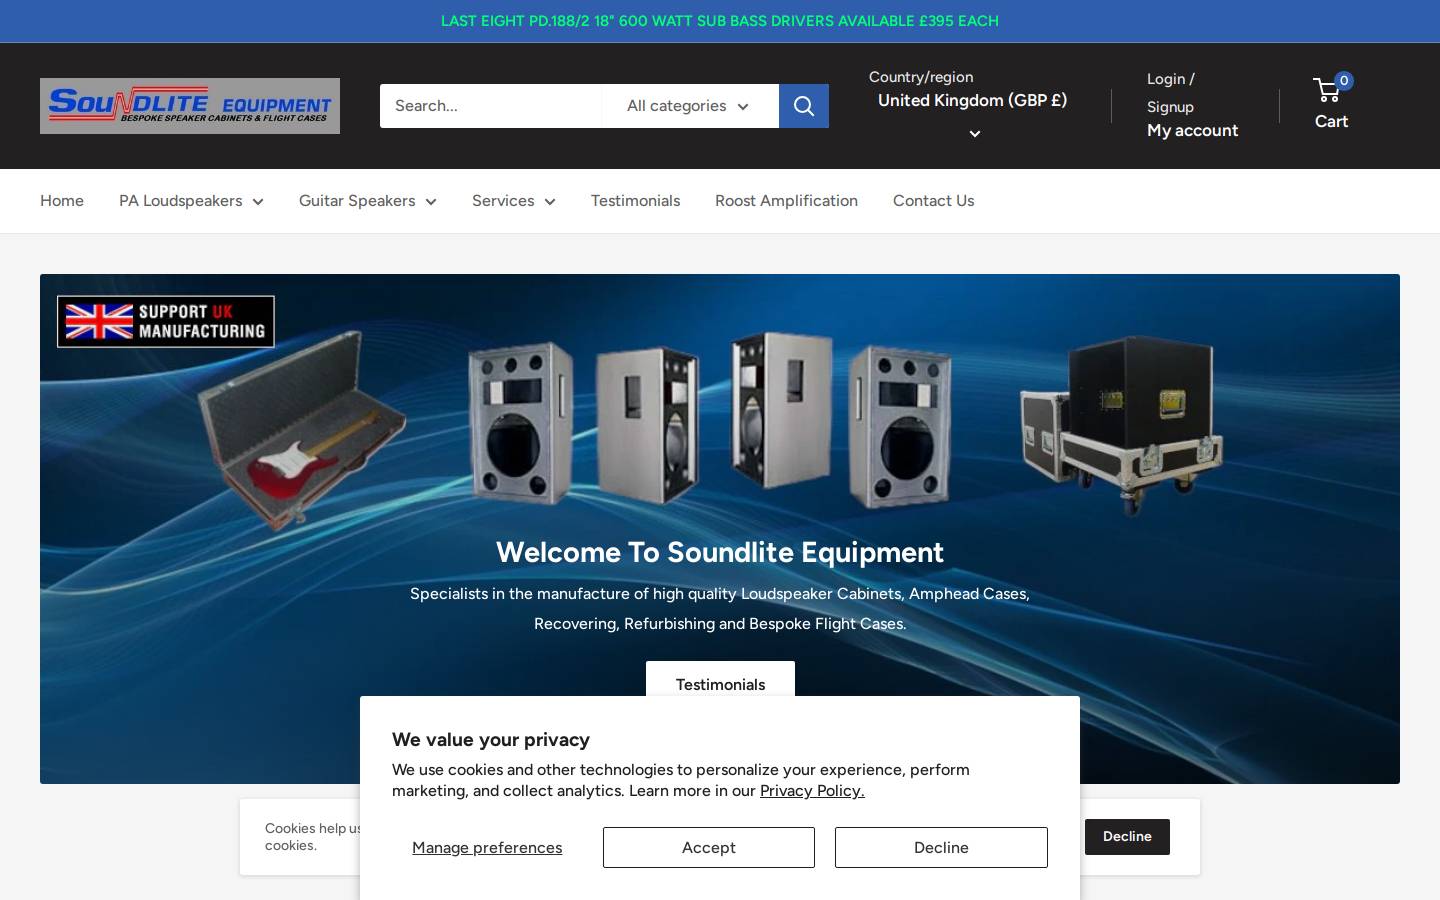Open My account

coord(1192,131)
